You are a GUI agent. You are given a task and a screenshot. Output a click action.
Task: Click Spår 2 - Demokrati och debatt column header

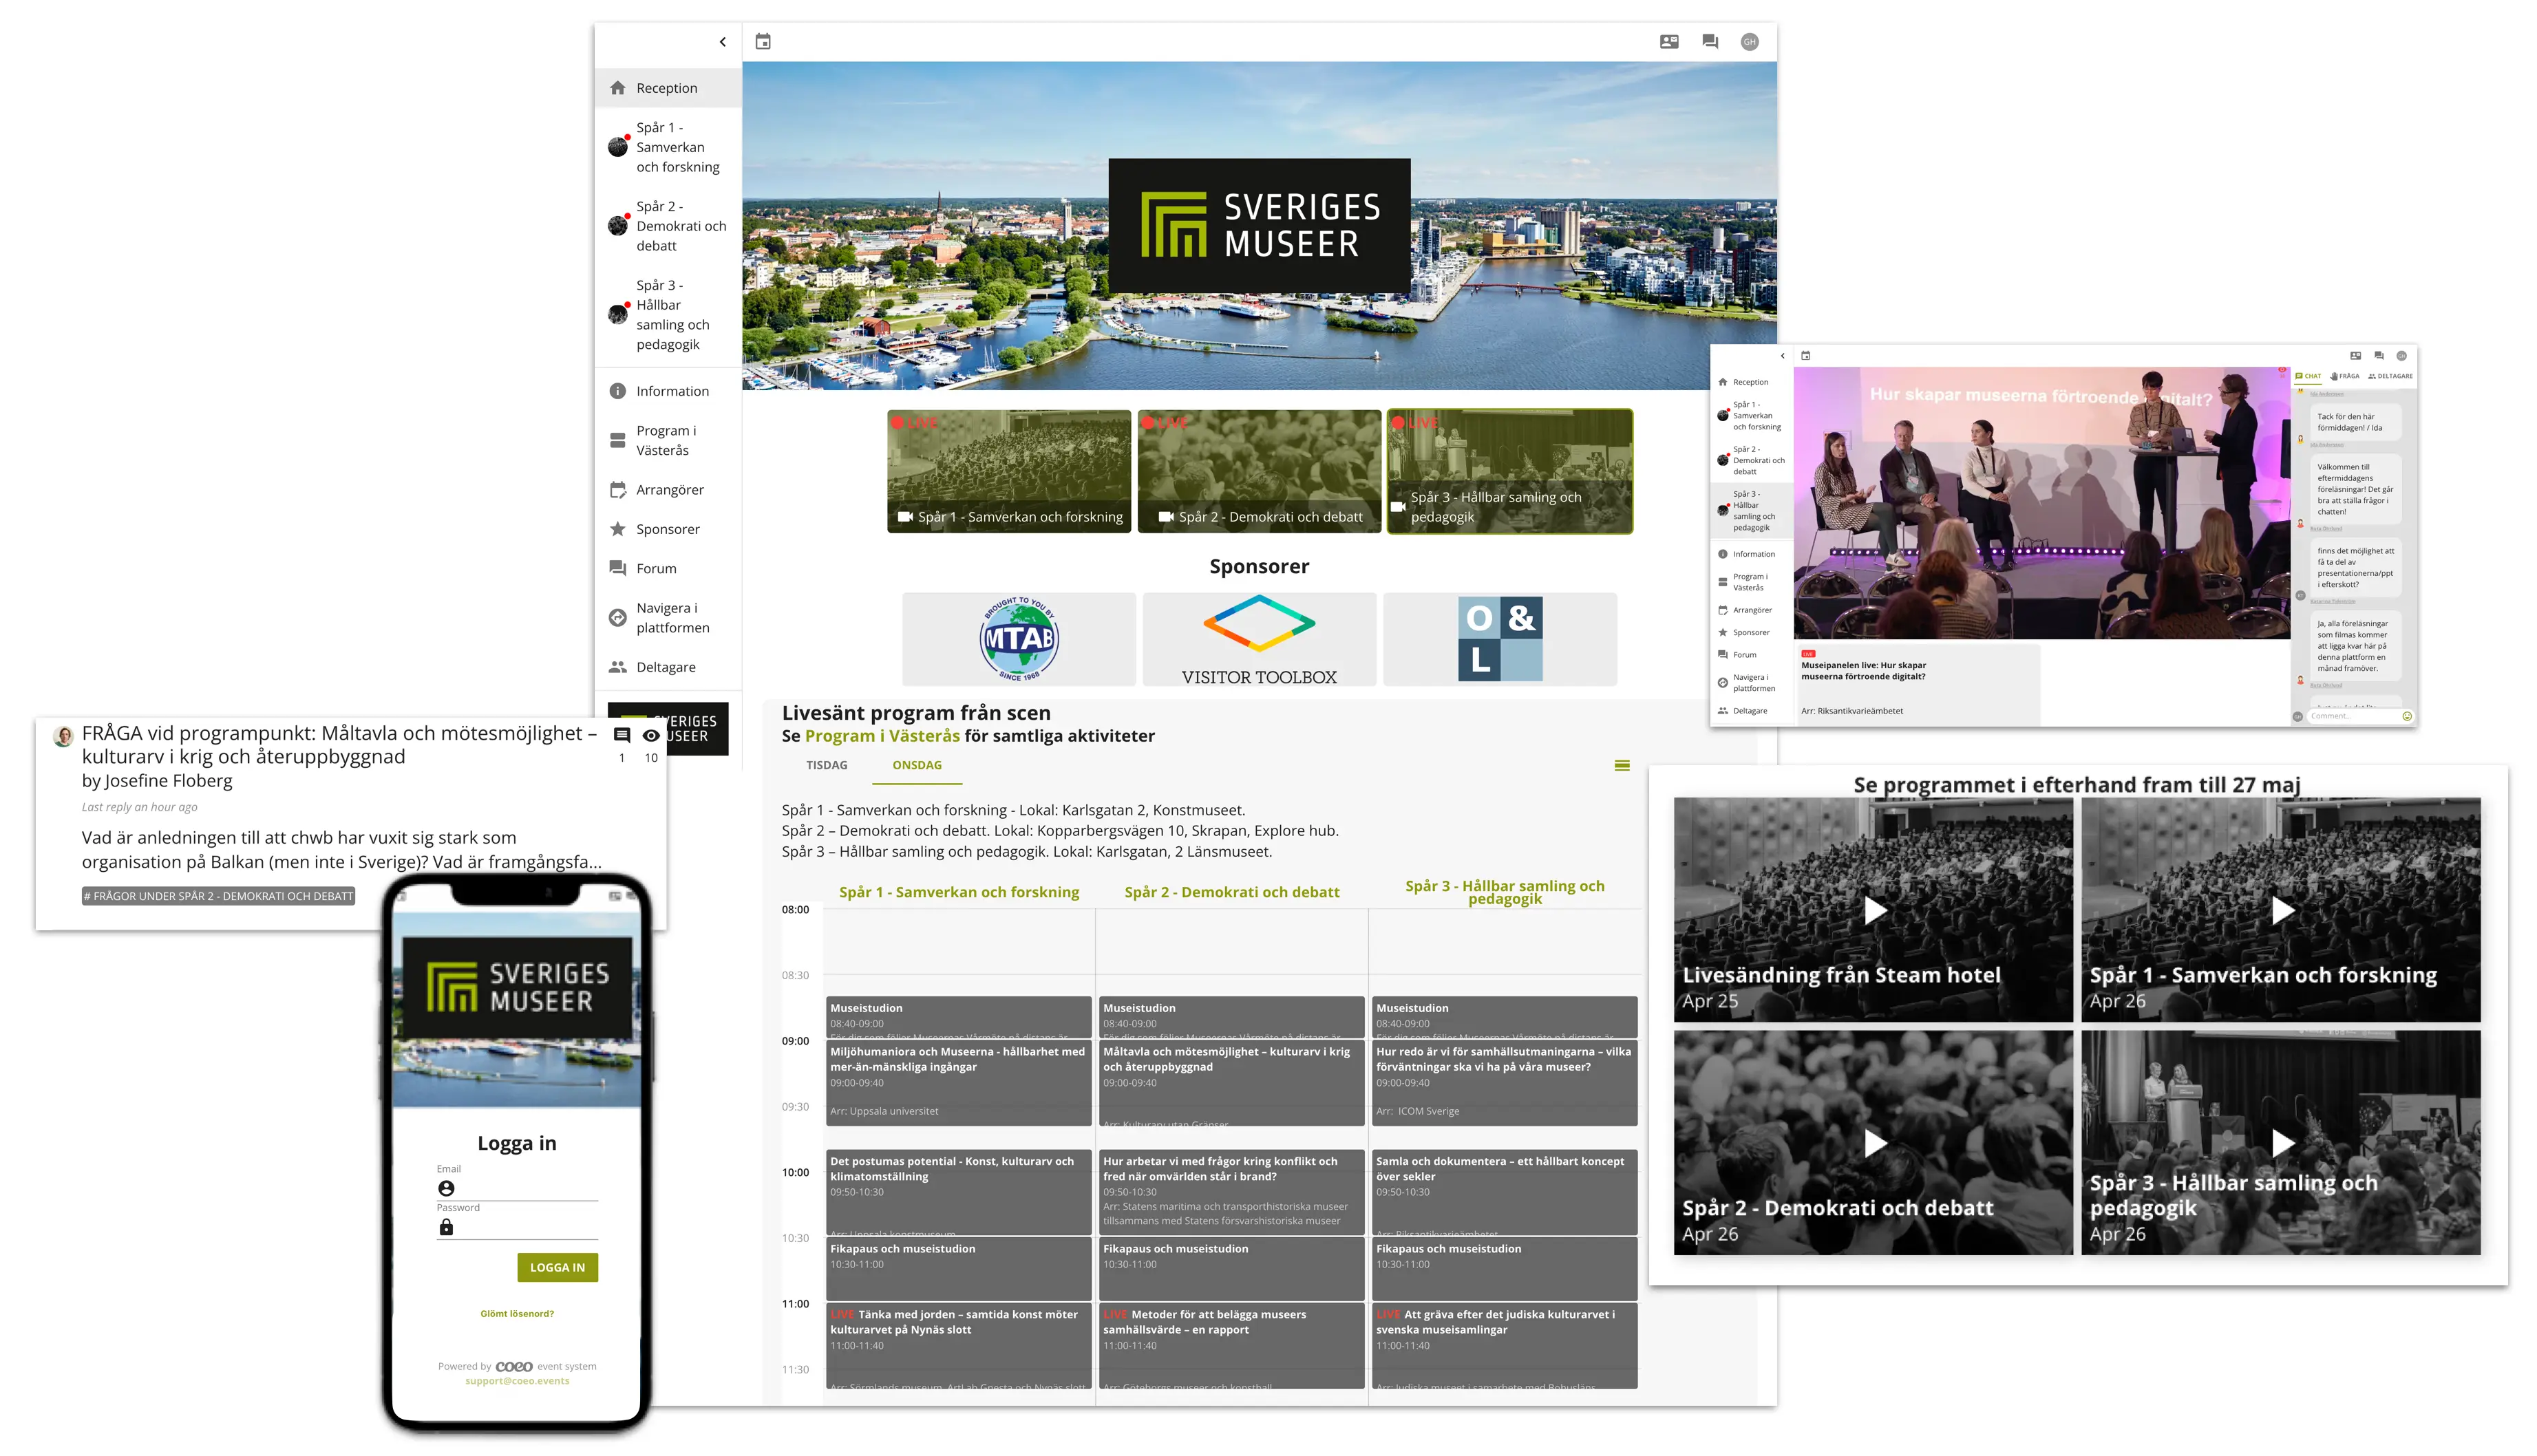1232,892
